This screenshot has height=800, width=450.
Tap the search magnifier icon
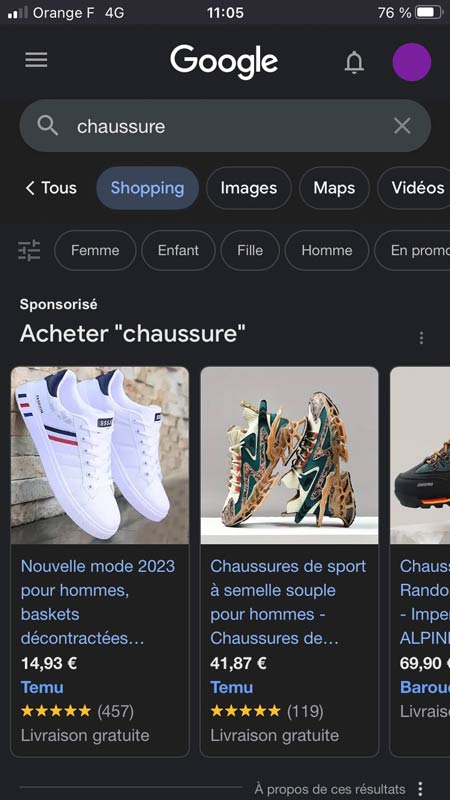point(47,126)
